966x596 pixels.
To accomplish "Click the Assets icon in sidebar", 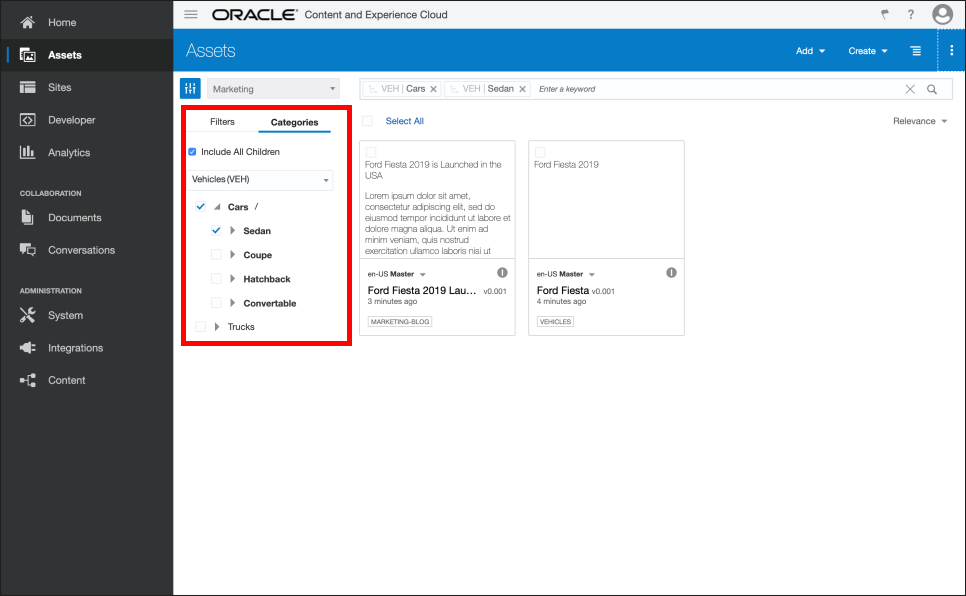I will [x=27, y=55].
